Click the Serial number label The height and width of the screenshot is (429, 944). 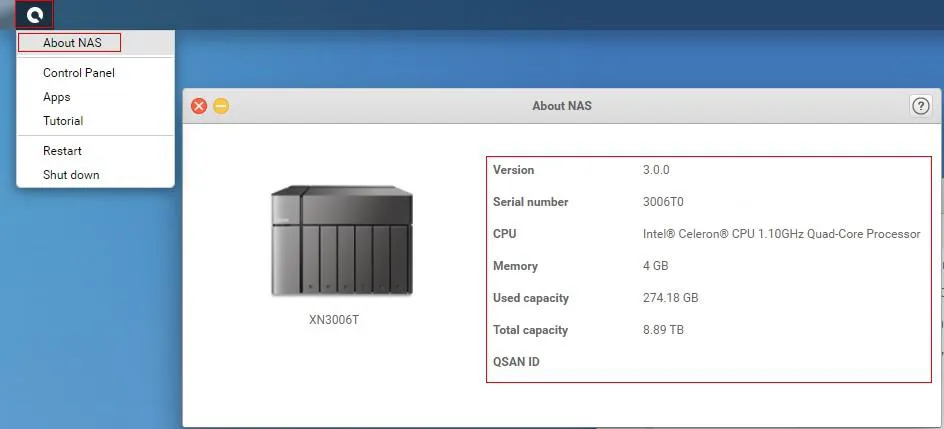[x=530, y=202]
